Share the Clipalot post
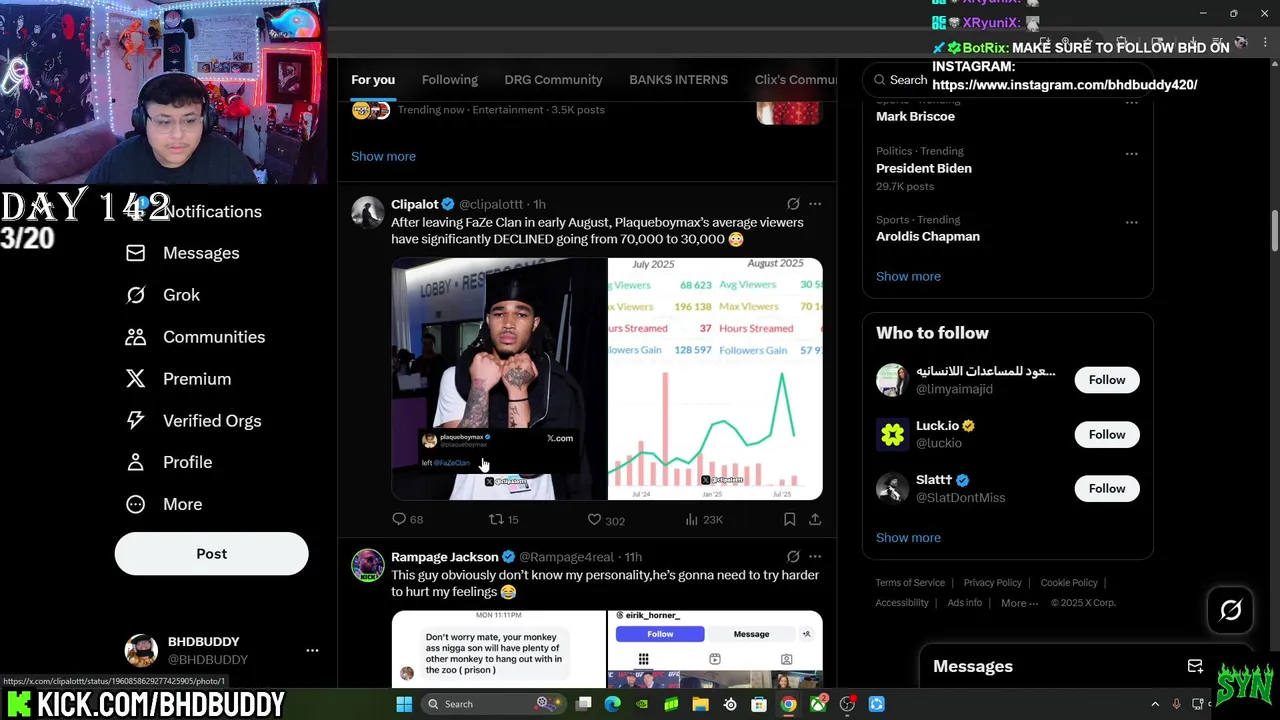 coord(815,519)
